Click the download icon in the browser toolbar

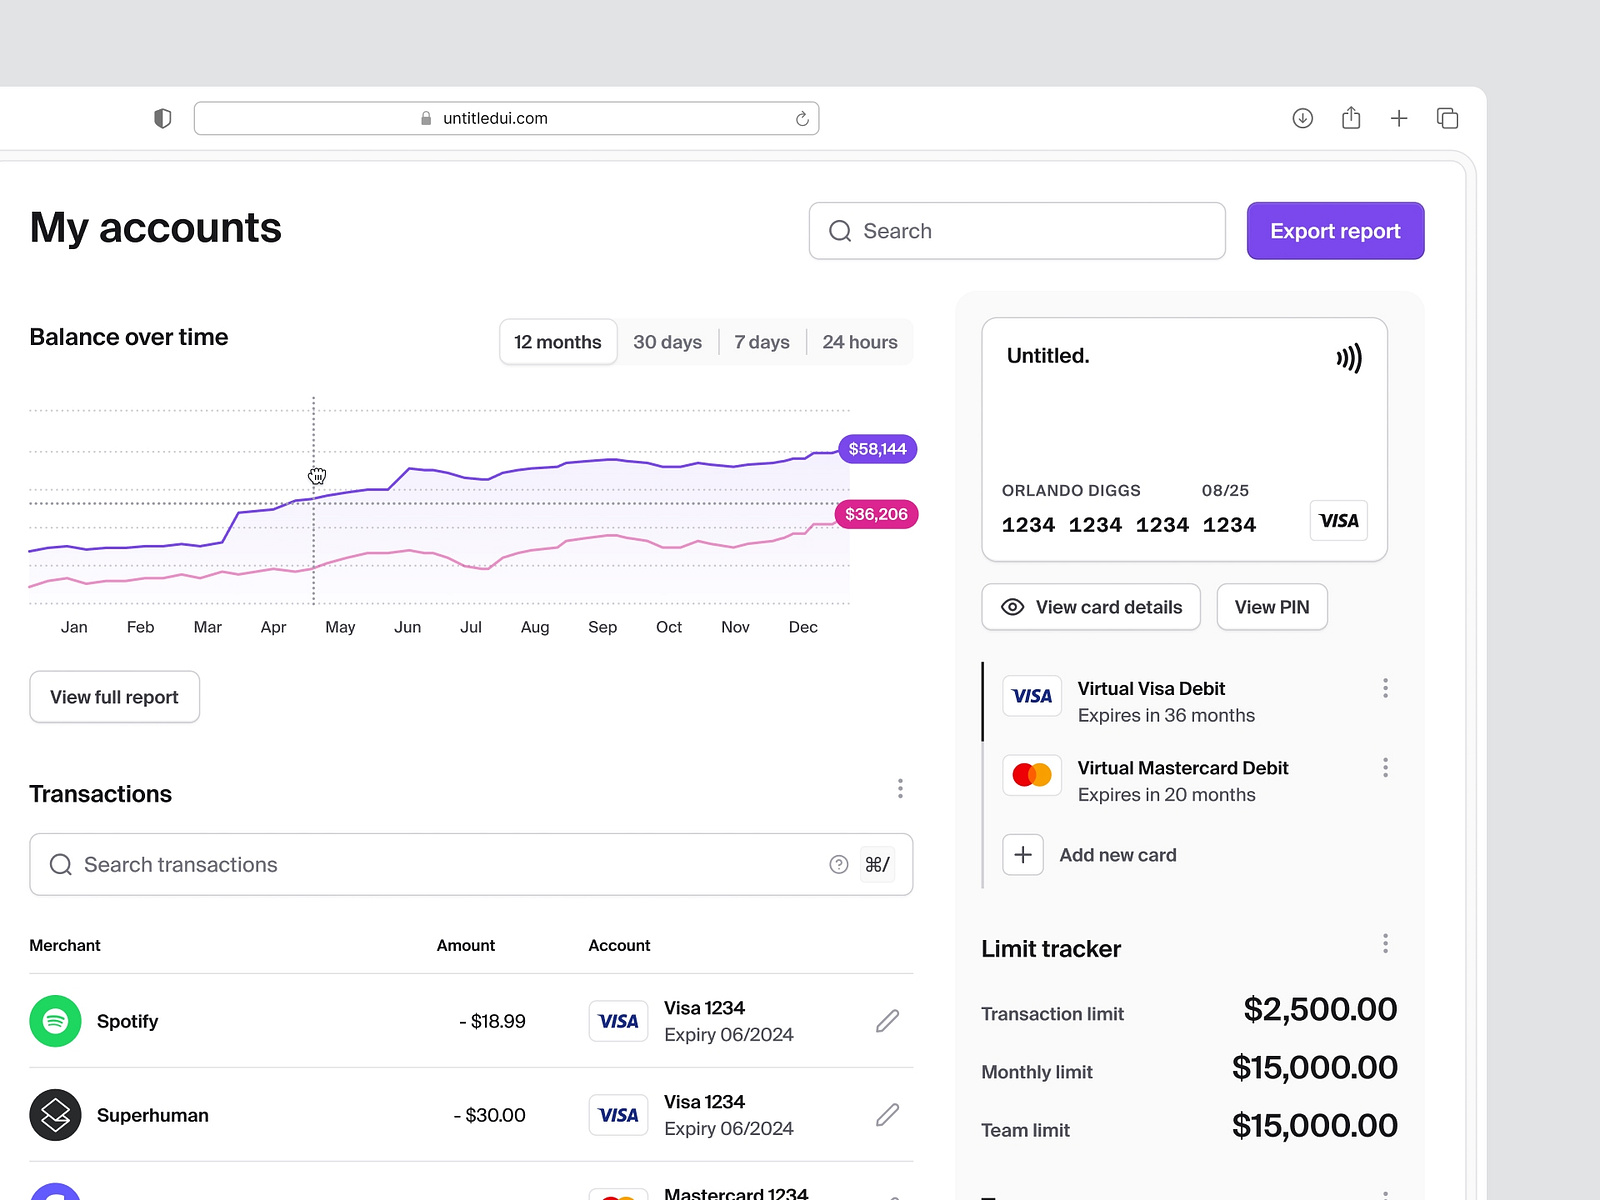tap(1302, 117)
